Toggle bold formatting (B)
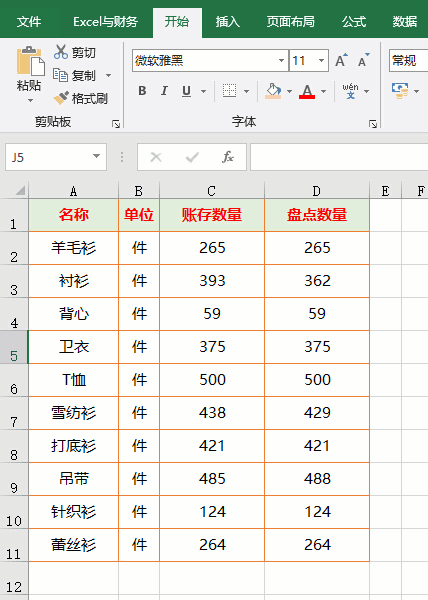The height and width of the screenshot is (600, 428). click(142, 91)
